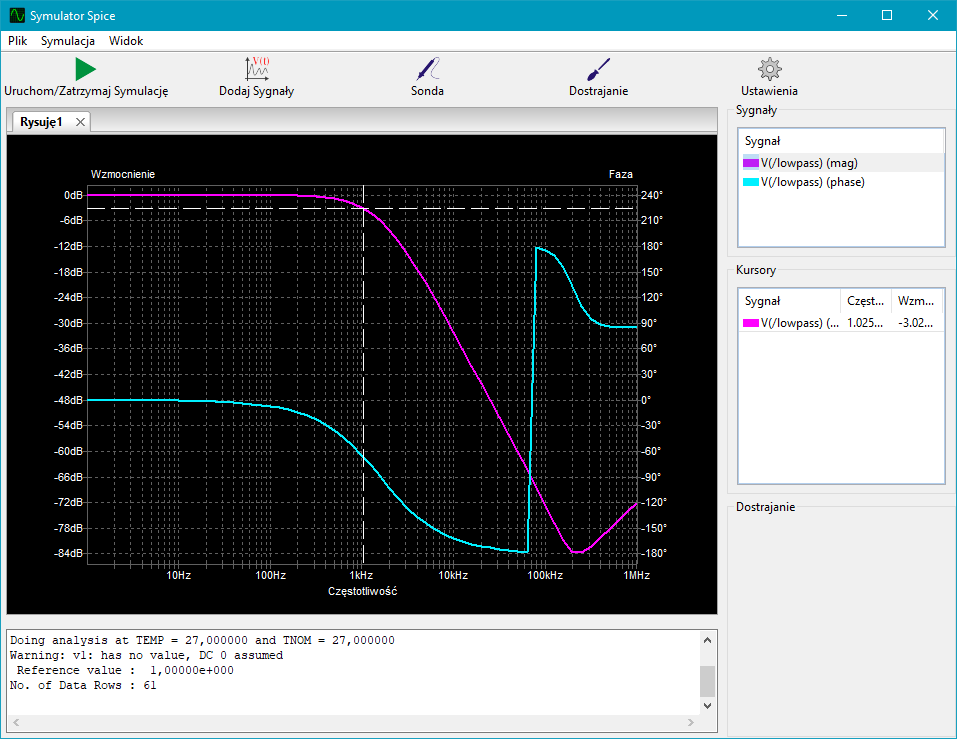The width and height of the screenshot is (957, 739).
Task: Open Ustawienia gear icon
Action: click(769, 69)
